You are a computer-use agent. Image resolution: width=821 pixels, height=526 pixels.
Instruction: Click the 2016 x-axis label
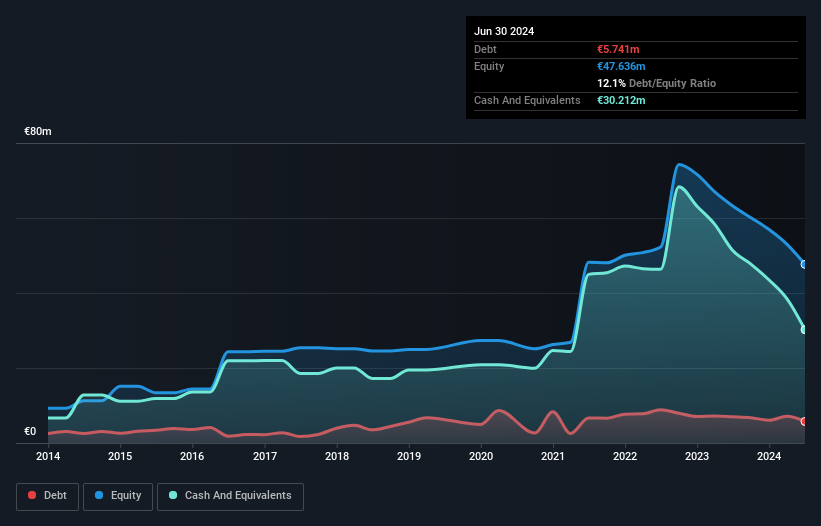[192, 456]
